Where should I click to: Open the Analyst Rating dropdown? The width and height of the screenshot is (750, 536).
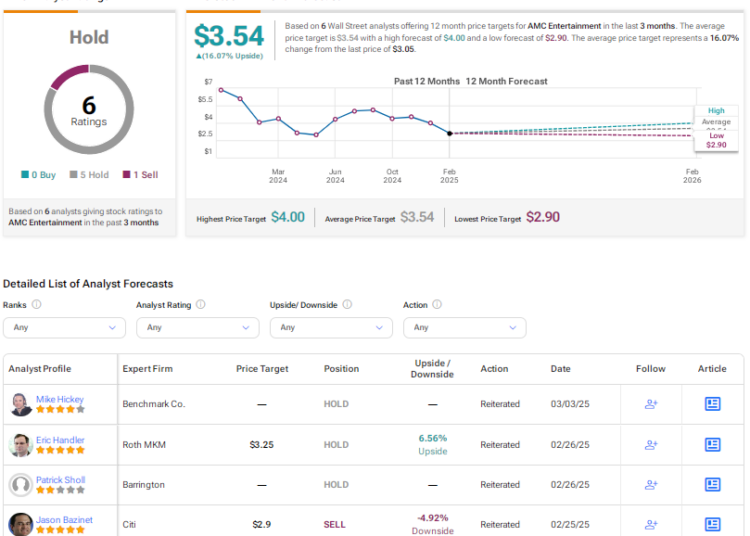point(198,328)
